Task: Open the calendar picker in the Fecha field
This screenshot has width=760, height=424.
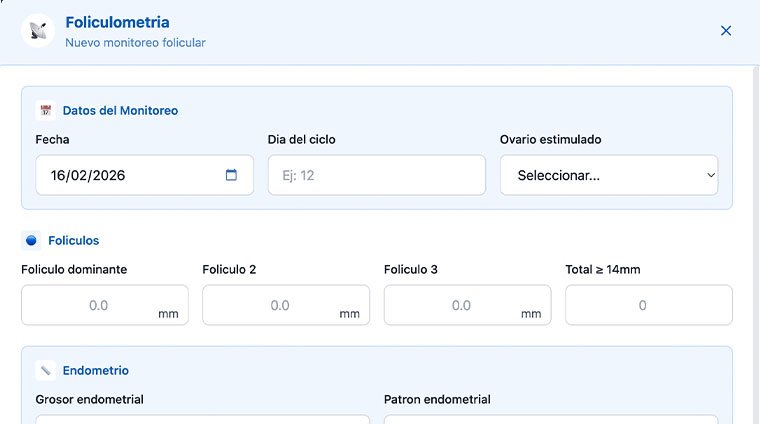Action: (231, 175)
